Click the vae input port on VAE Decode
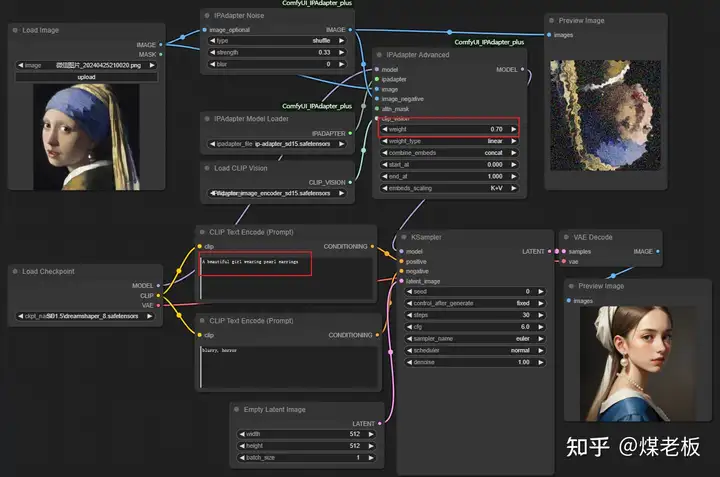This screenshot has width=720, height=477. pyautogui.click(x=564, y=261)
